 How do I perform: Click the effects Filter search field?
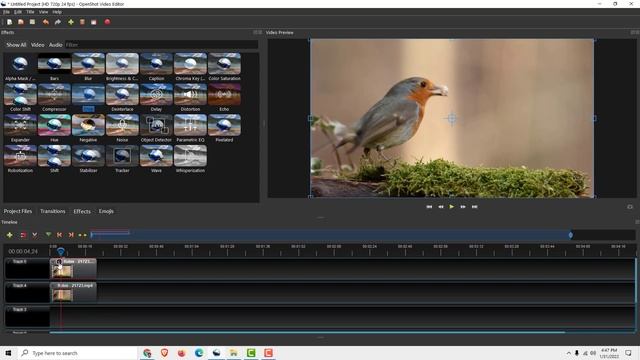click(x=162, y=45)
